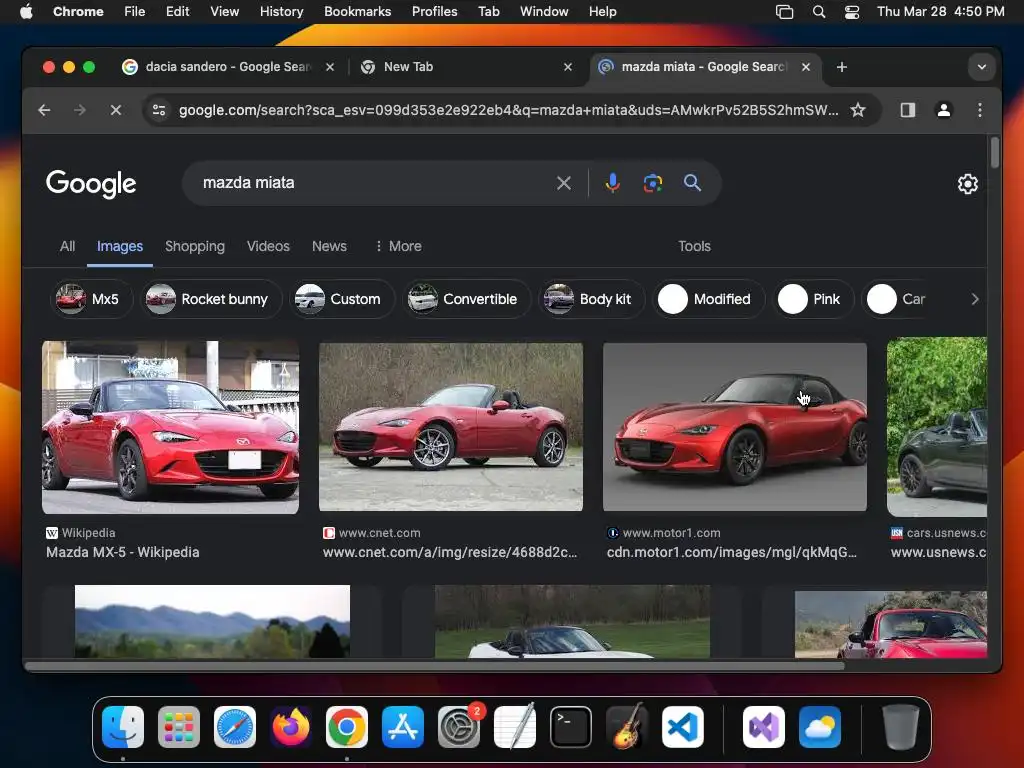Open the Tools filter options
The image size is (1024, 768).
[x=694, y=246]
